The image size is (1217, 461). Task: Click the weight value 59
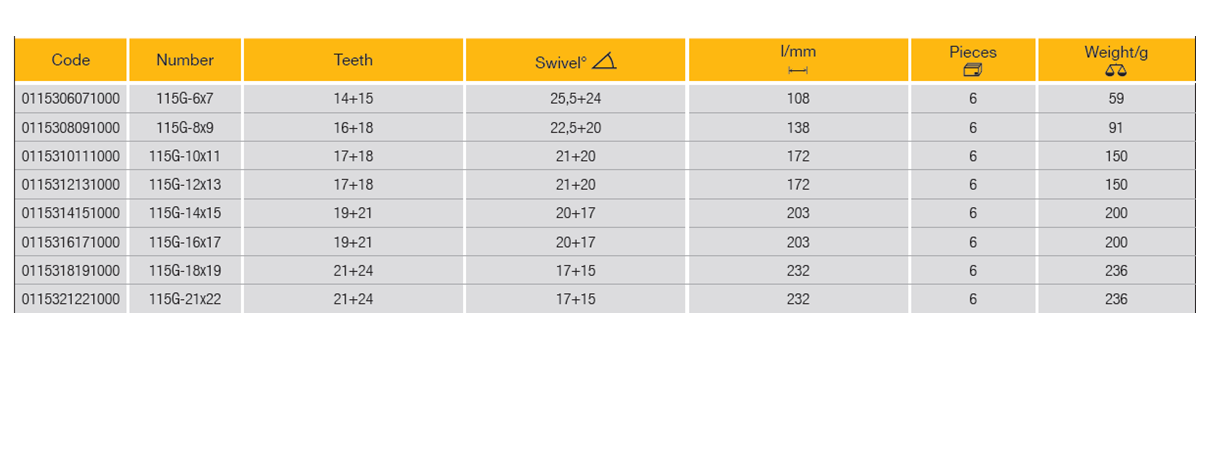[x=1116, y=99]
